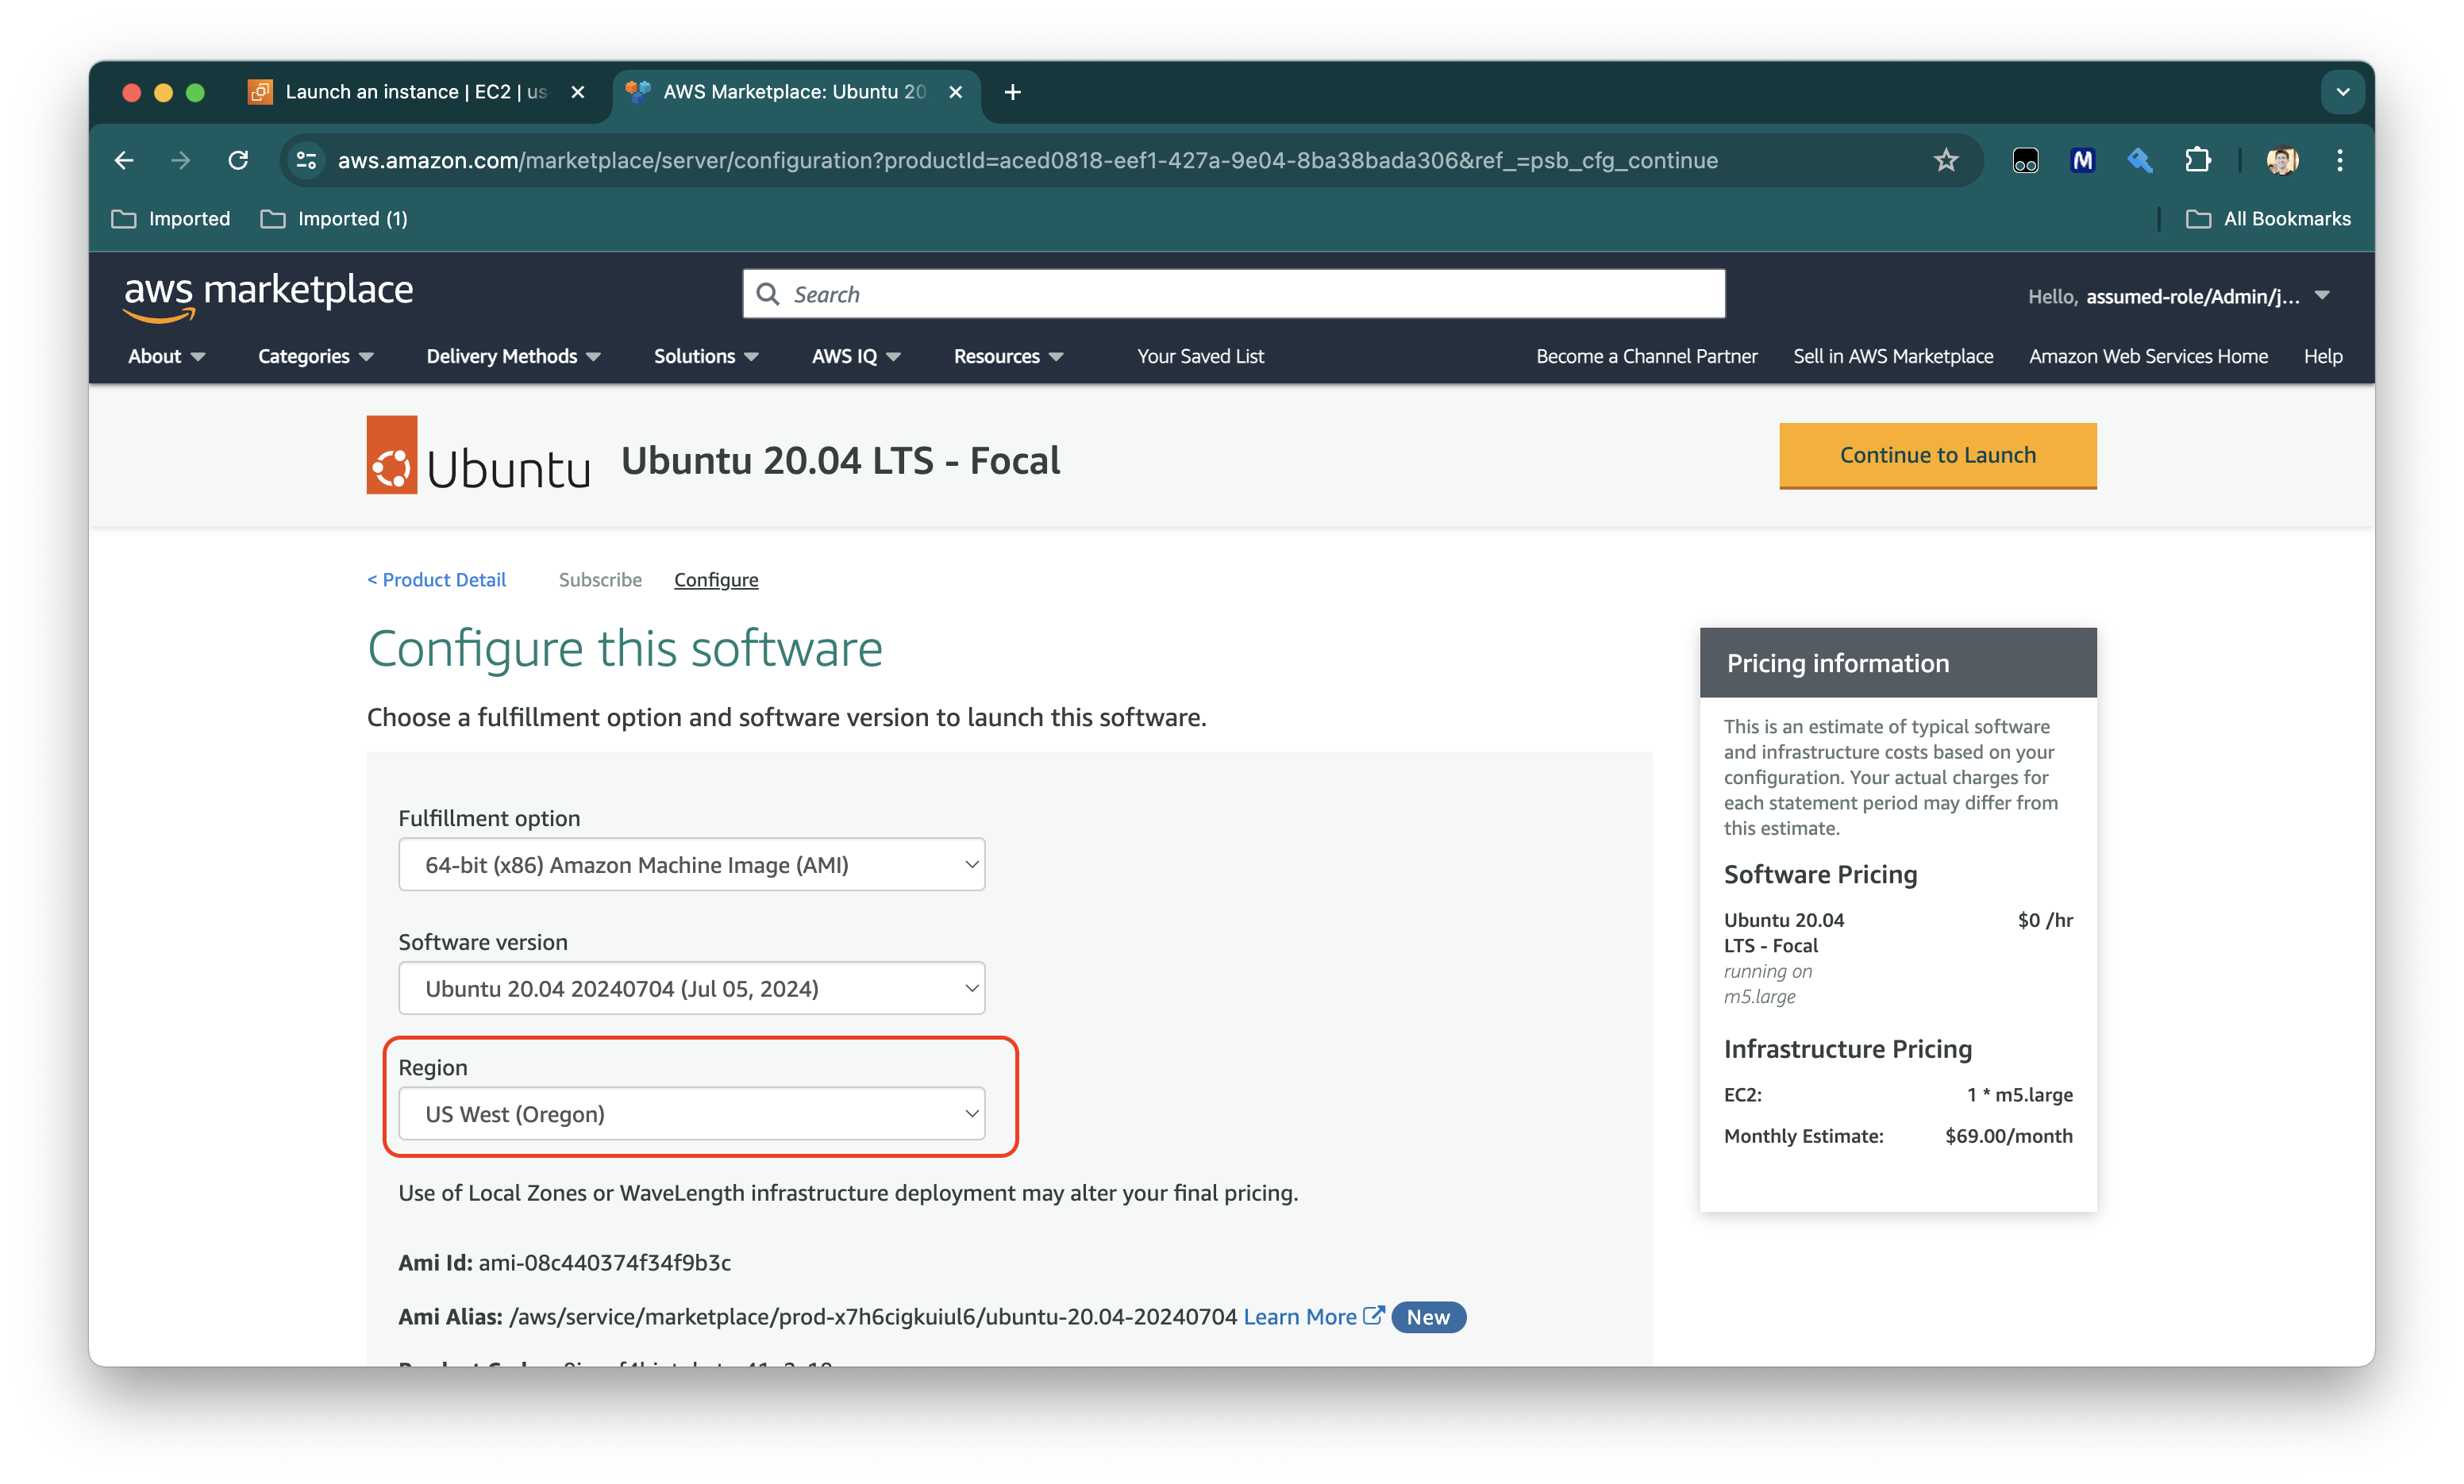
Task: Expand the Categories menu
Action: (x=315, y=356)
